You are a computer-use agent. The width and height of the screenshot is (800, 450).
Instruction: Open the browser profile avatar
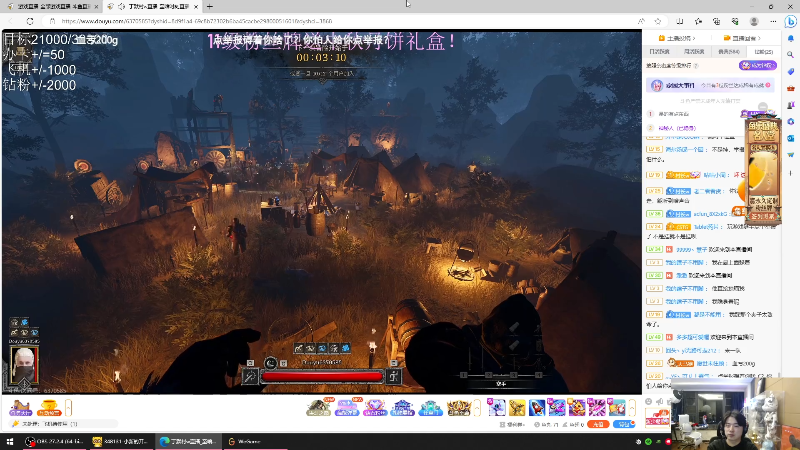[x=754, y=21]
